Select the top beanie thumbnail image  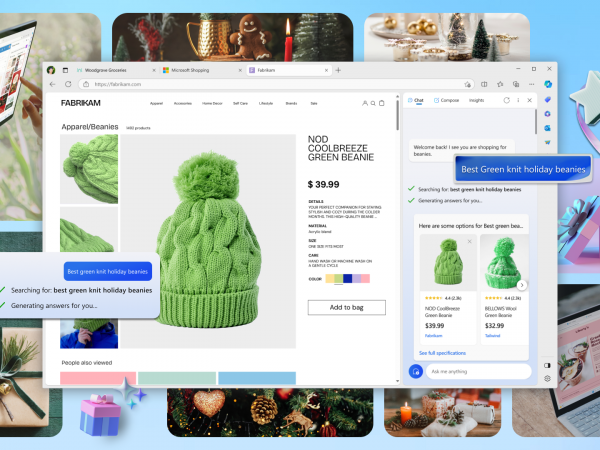pyautogui.click(x=89, y=169)
